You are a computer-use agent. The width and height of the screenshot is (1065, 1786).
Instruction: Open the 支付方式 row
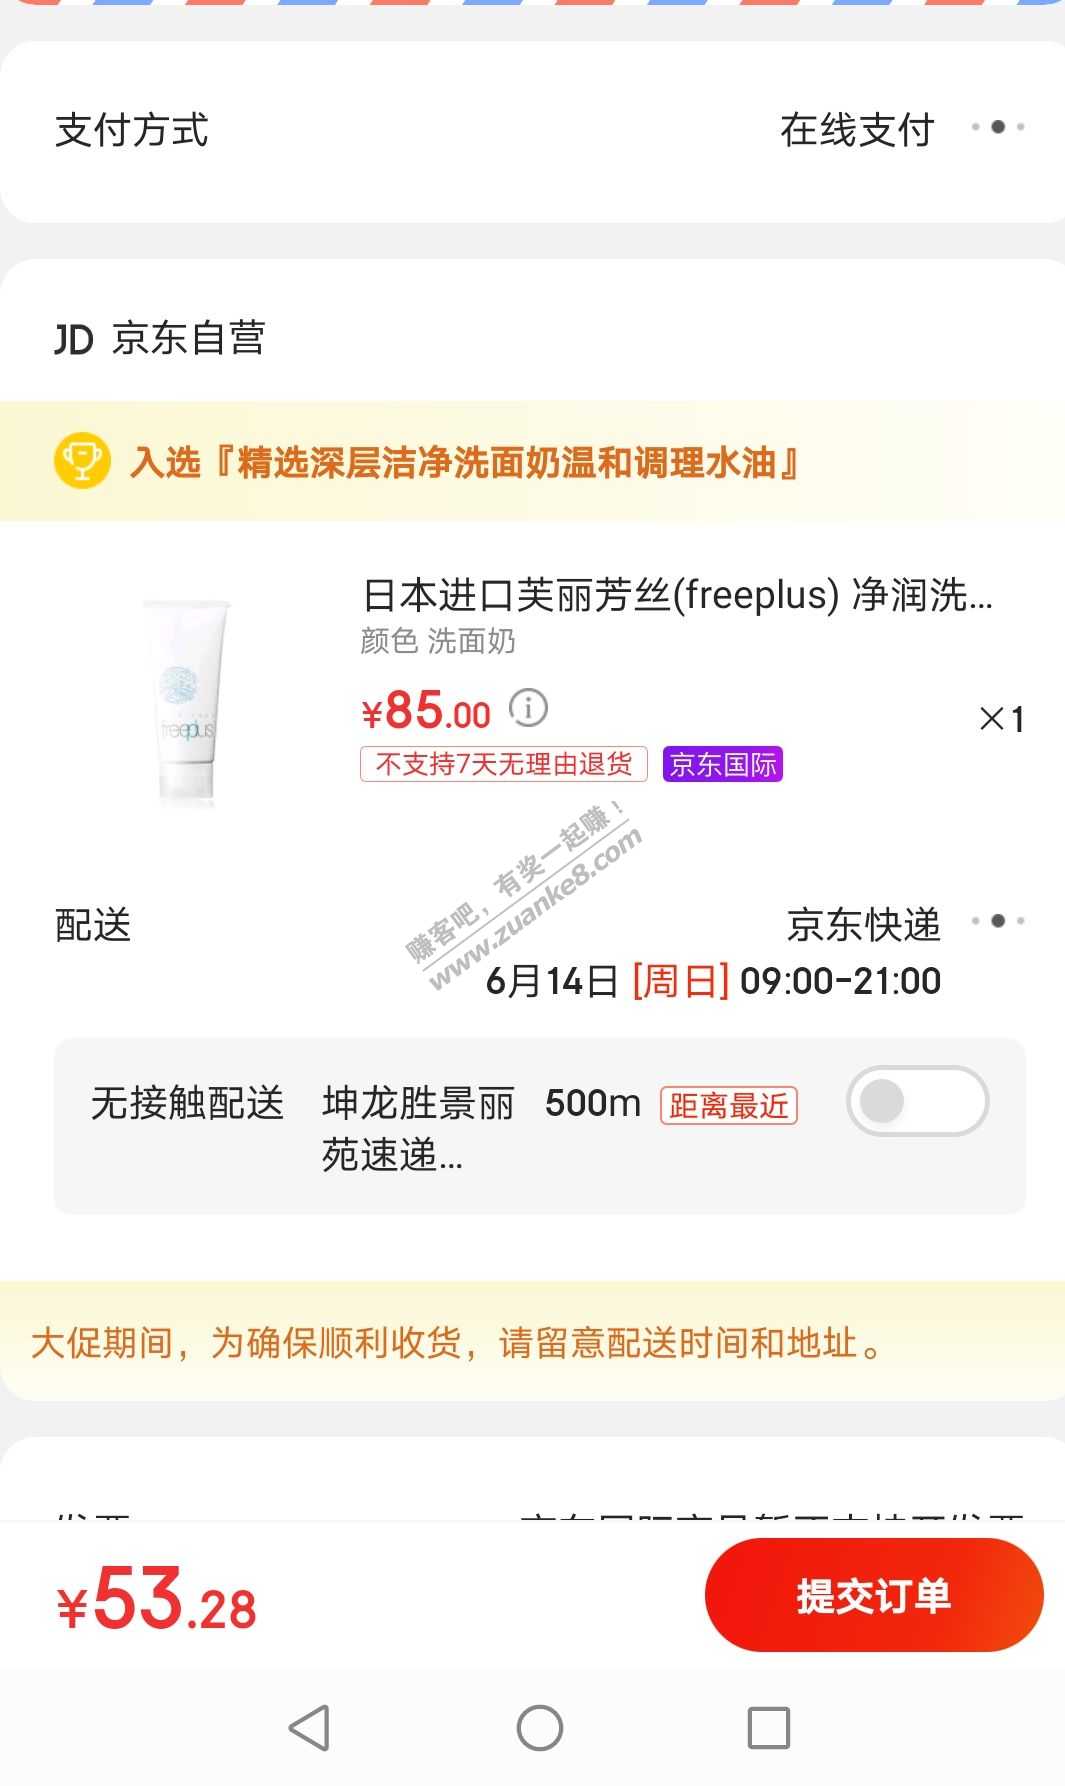[532, 131]
